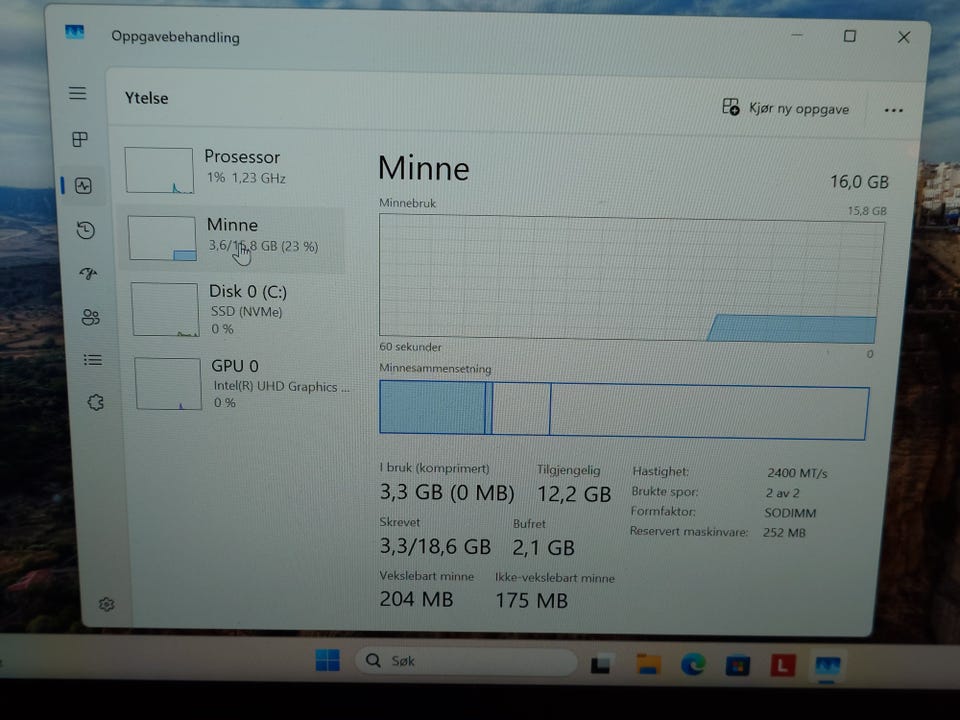960x720 pixels.
Task: Open Microsoft Edge from the taskbar
Action: click(693, 664)
